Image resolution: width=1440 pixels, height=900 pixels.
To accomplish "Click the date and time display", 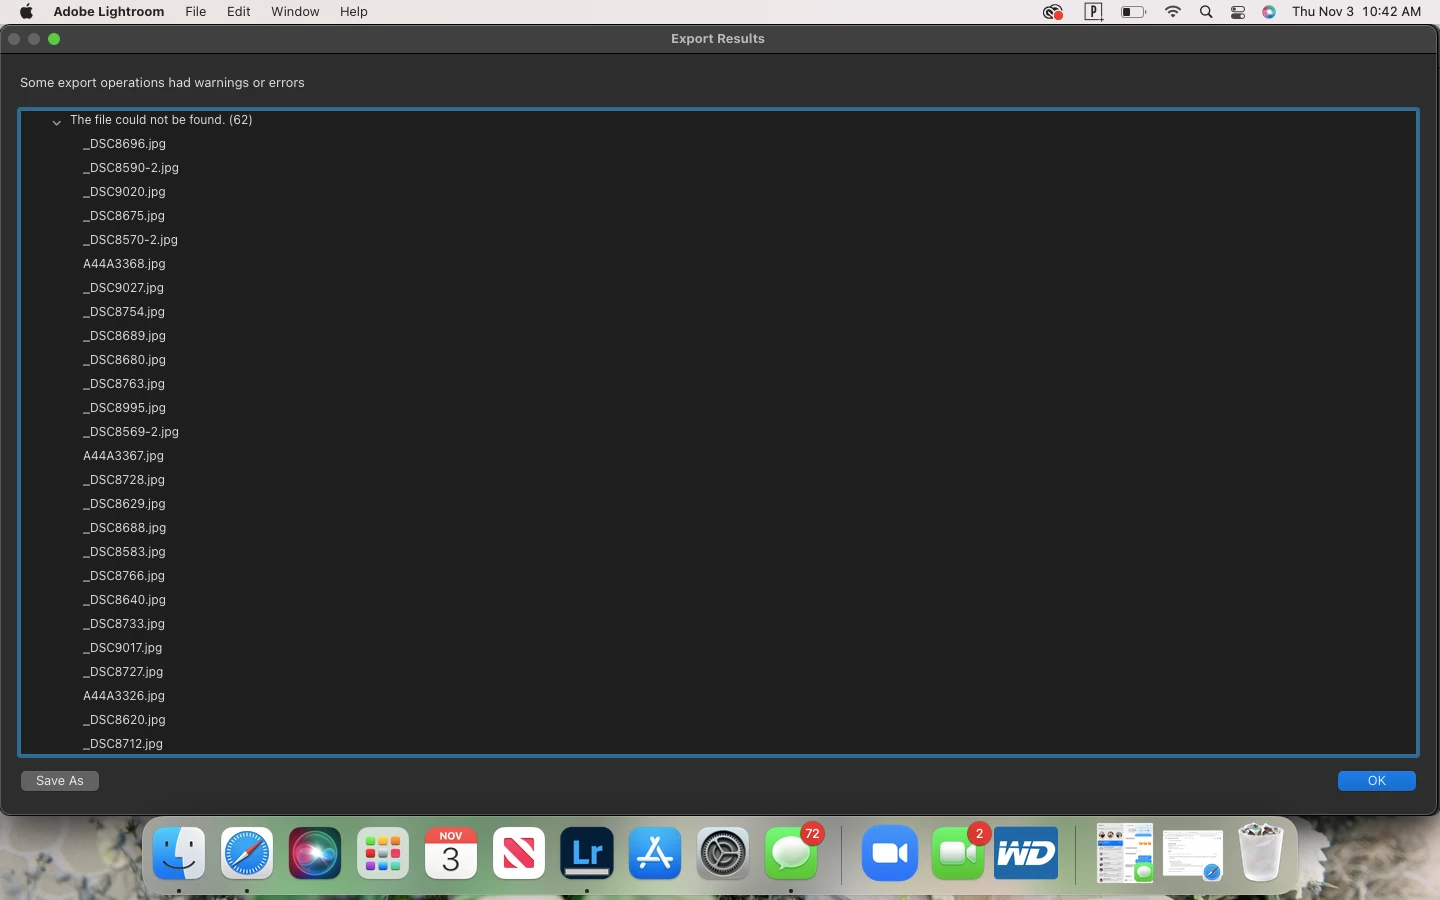I will tap(1356, 12).
